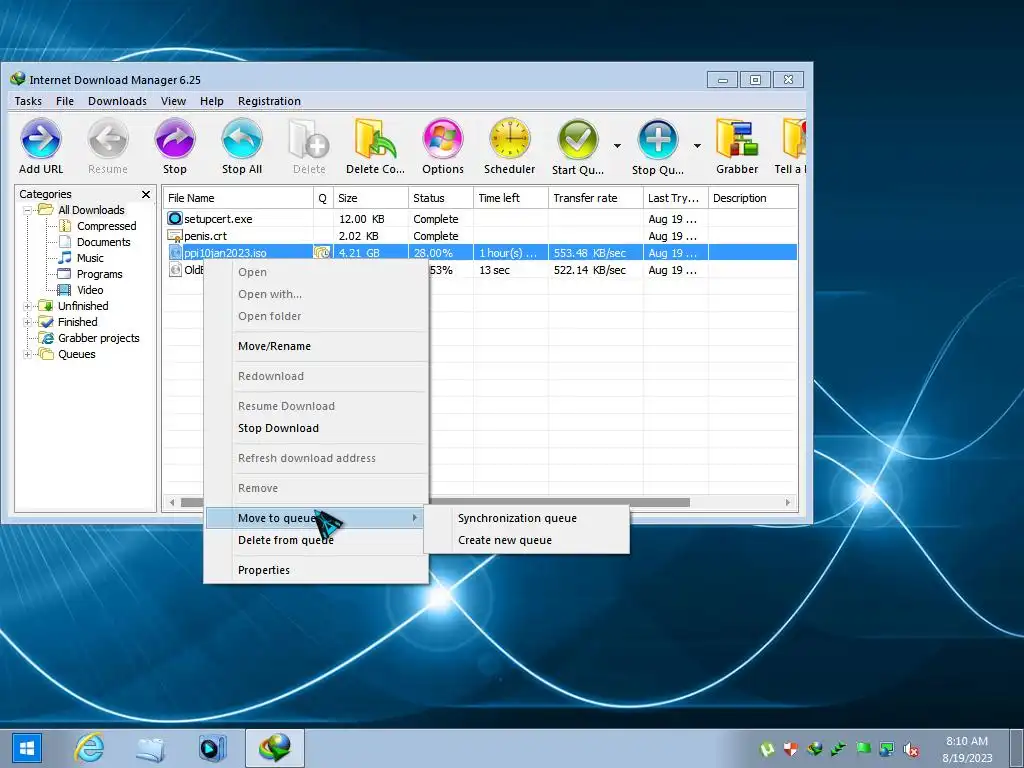The width and height of the screenshot is (1024, 768).
Task: Click the Stop Queue icon
Action: click(x=658, y=146)
